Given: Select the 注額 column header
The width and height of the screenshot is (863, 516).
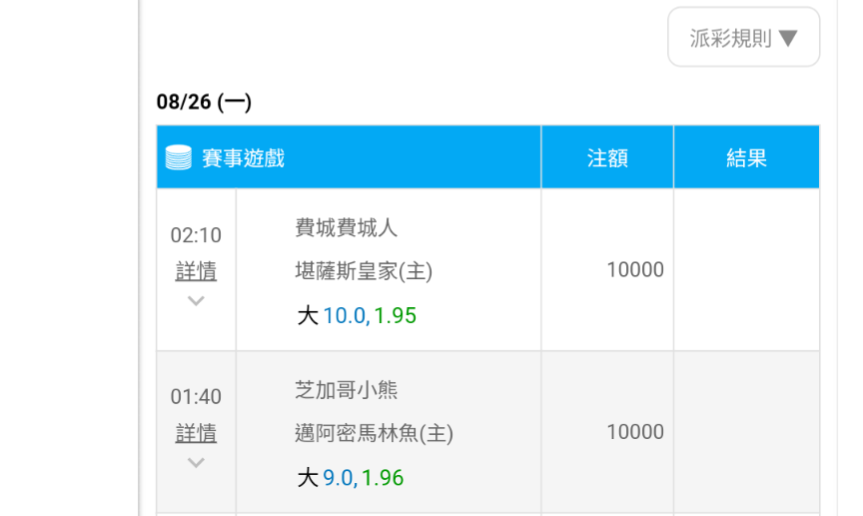Looking at the screenshot, I should [607, 158].
